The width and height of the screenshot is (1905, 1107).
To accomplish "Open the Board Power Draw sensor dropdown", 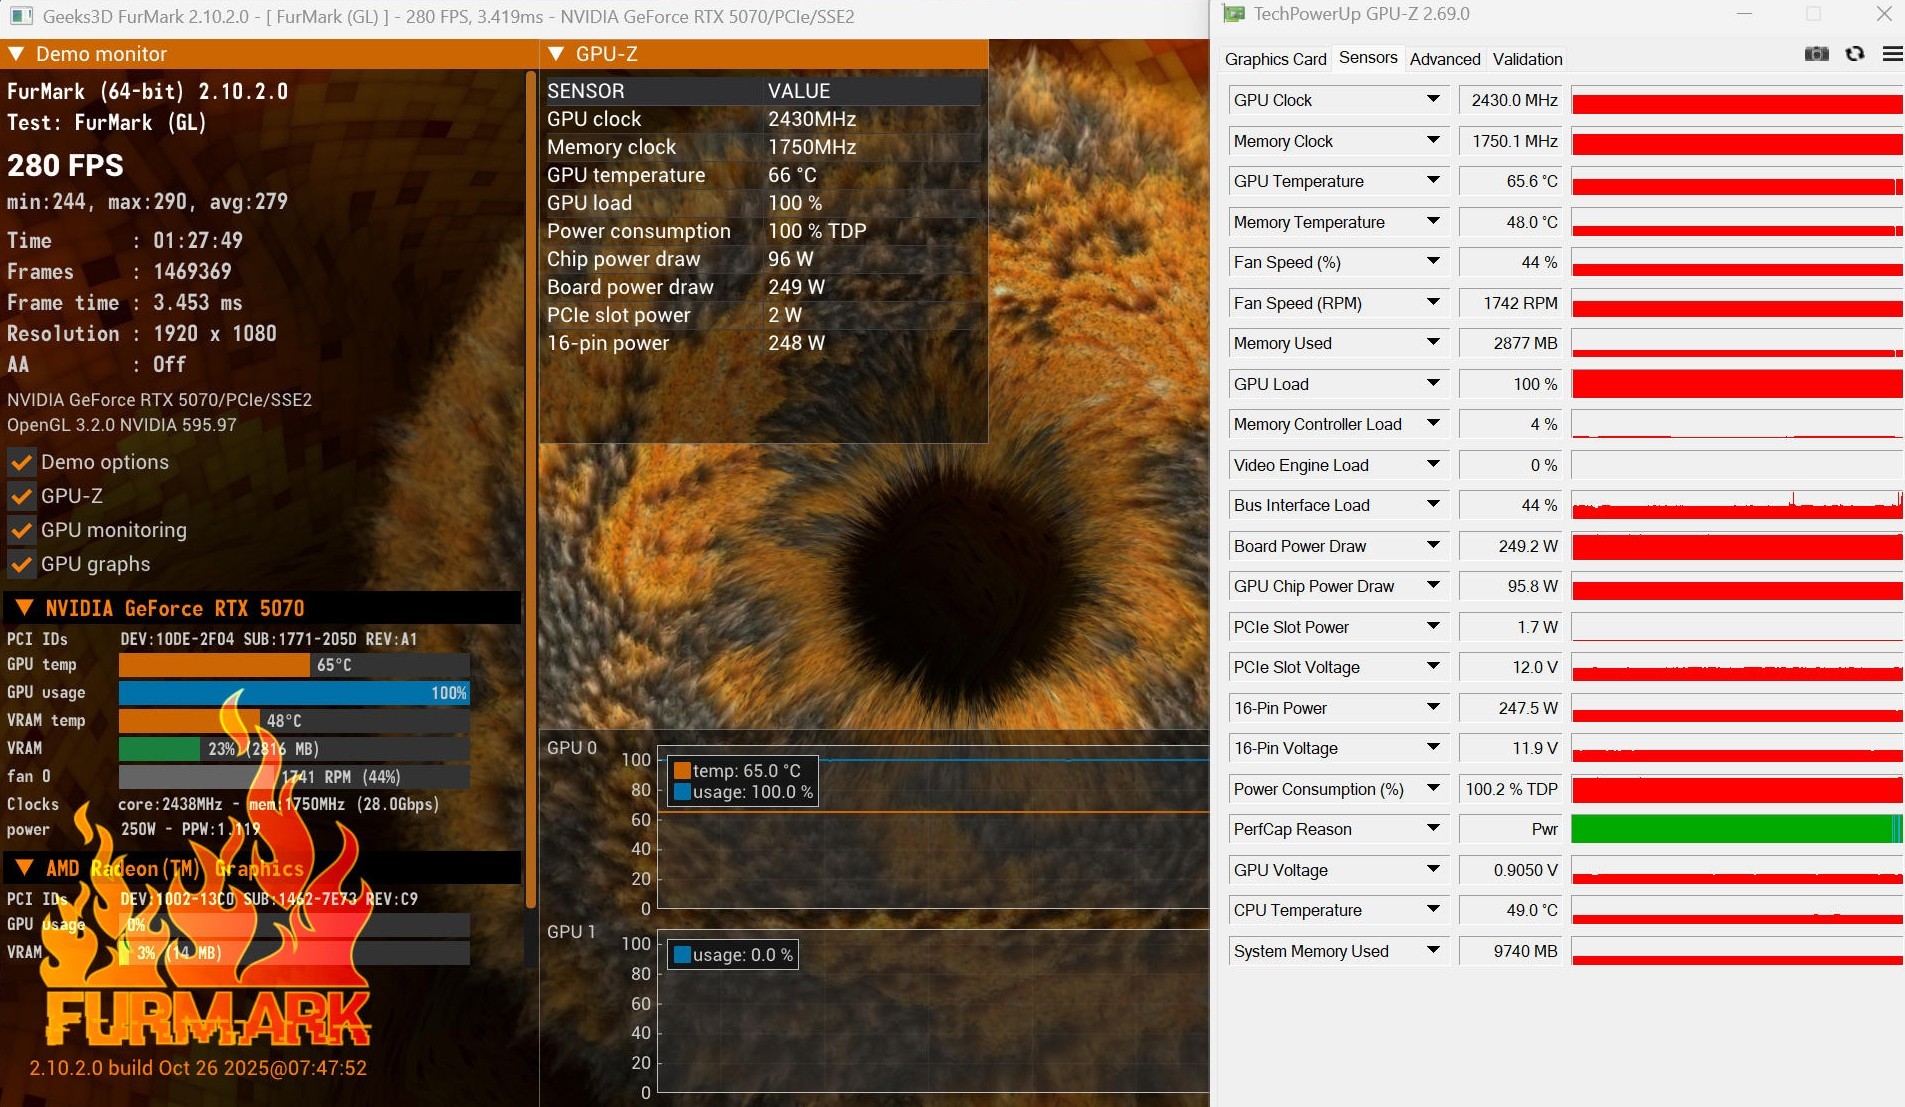I will pos(1433,546).
